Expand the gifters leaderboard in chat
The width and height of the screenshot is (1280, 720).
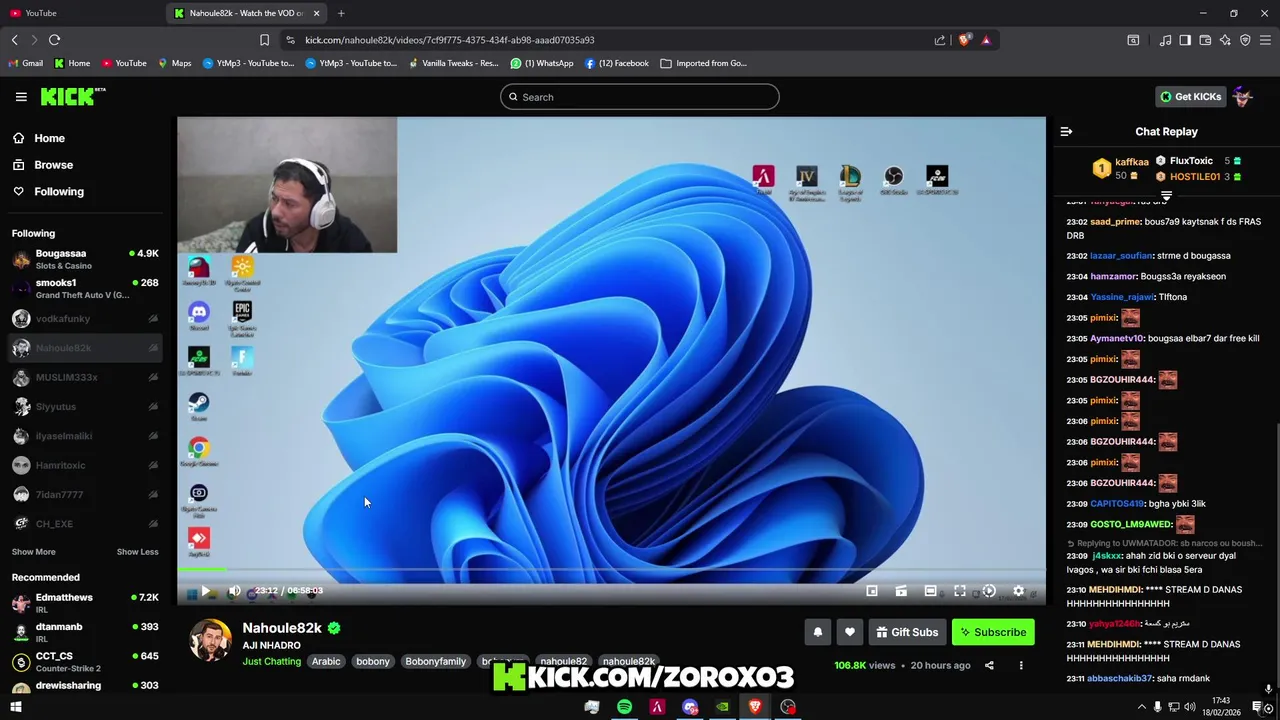click(x=1166, y=195)
